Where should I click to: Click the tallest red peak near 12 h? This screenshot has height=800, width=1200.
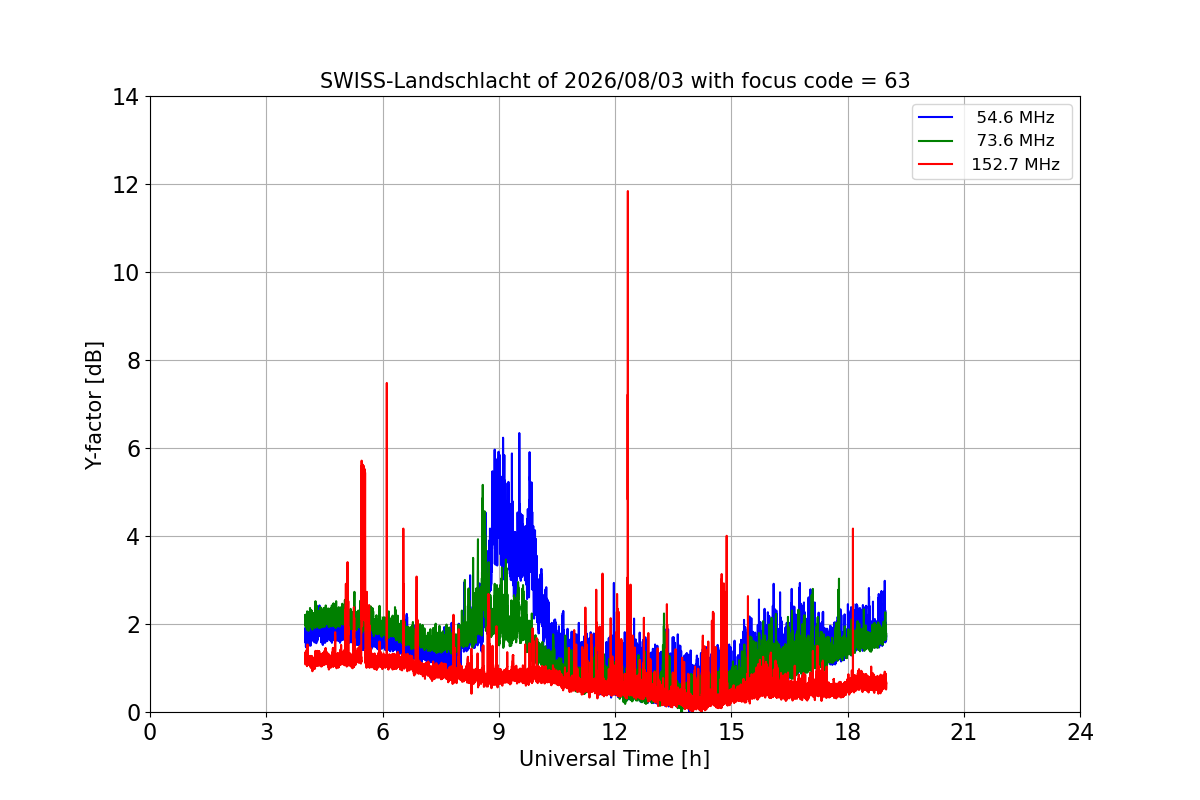(627, 192)
